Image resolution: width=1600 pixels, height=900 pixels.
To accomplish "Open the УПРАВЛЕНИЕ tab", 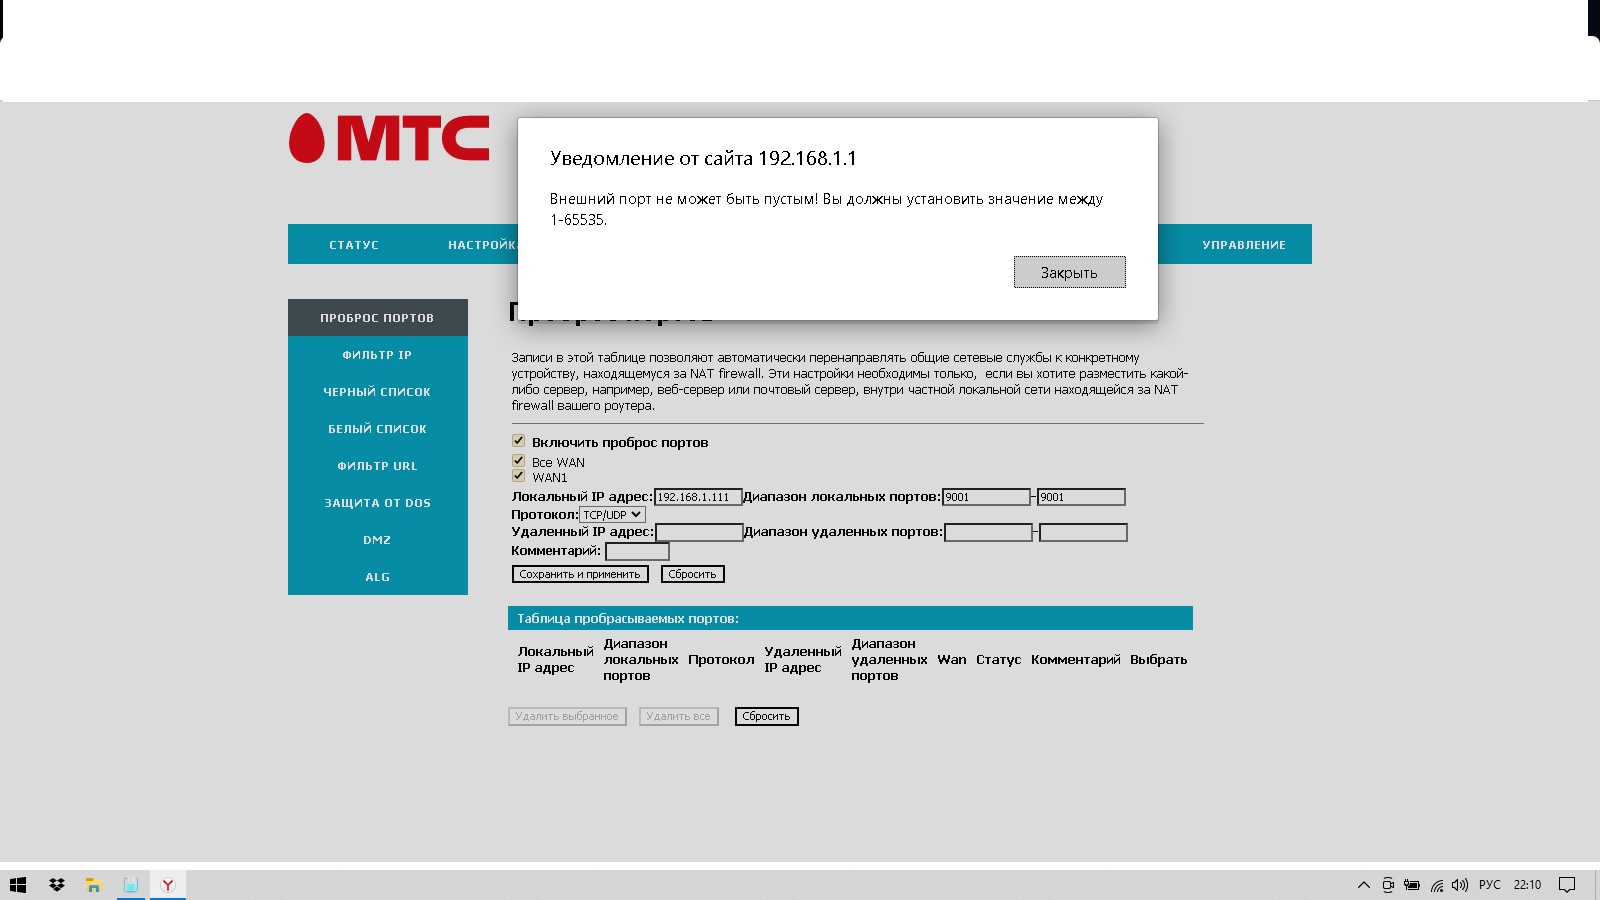I will [1244, 245].
